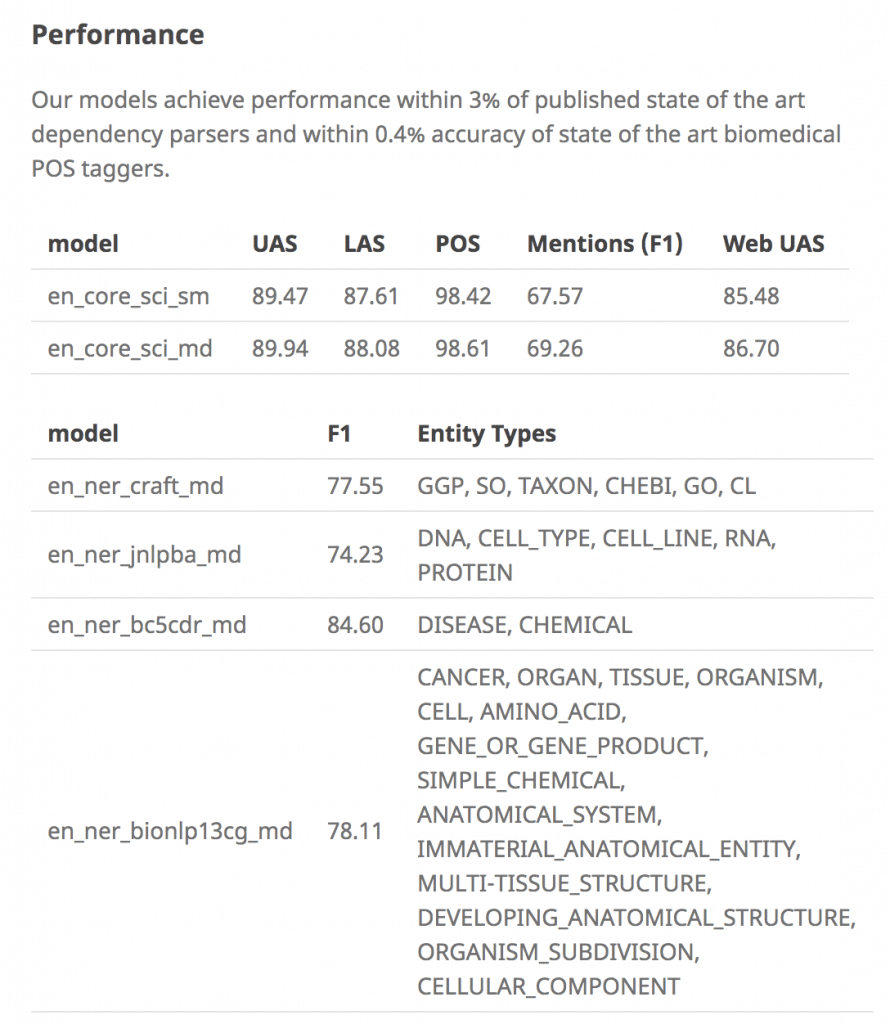This screenshot has height=1024, width=890.
Task: Click the 78.11 F1 score
Action: point(355,831)
